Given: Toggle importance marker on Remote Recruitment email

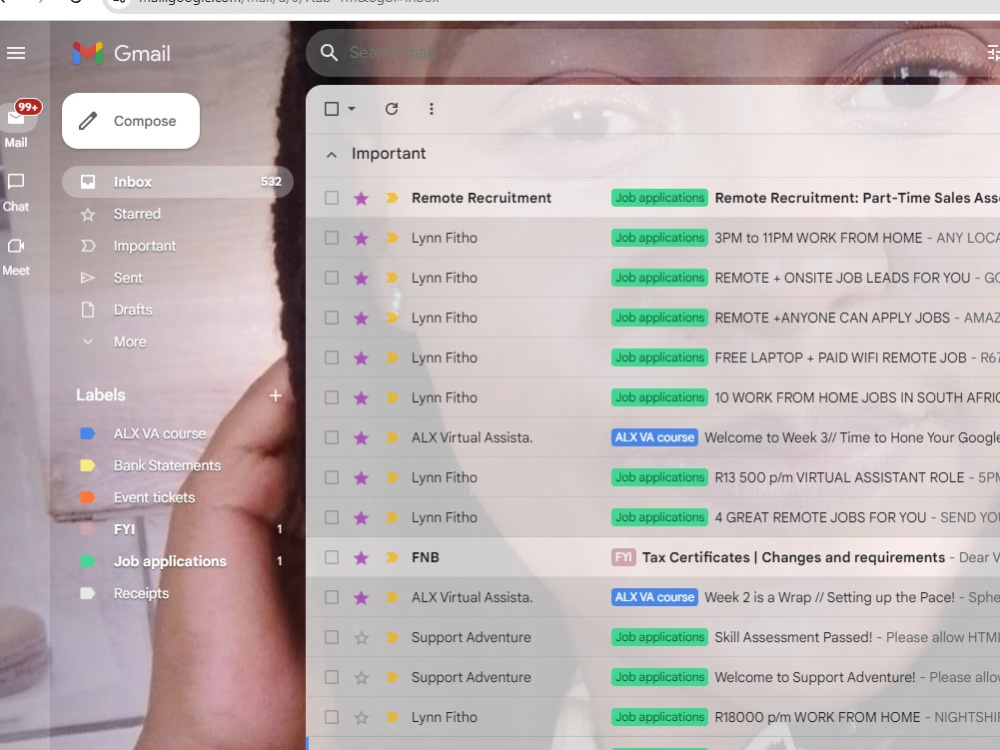Looking at the screenshot, I should (x=392, y=198).
